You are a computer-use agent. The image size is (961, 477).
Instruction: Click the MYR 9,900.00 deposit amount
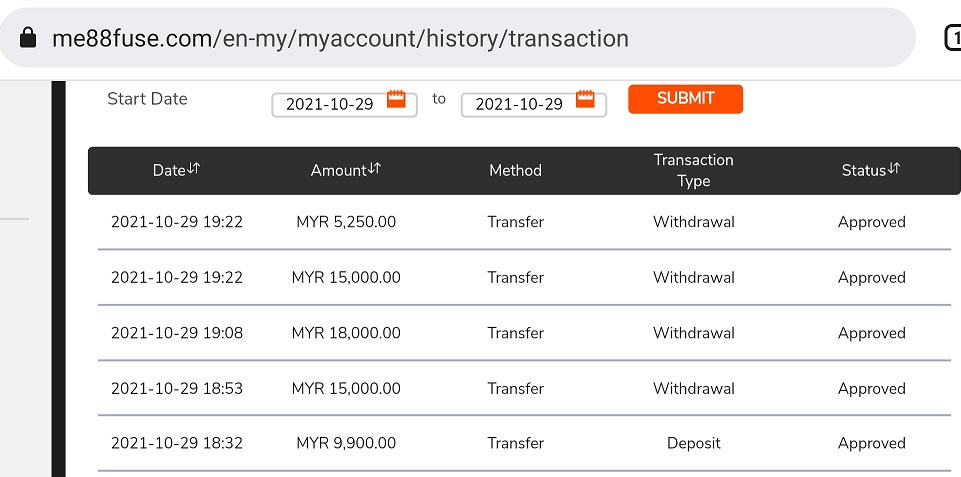(346, 443)
